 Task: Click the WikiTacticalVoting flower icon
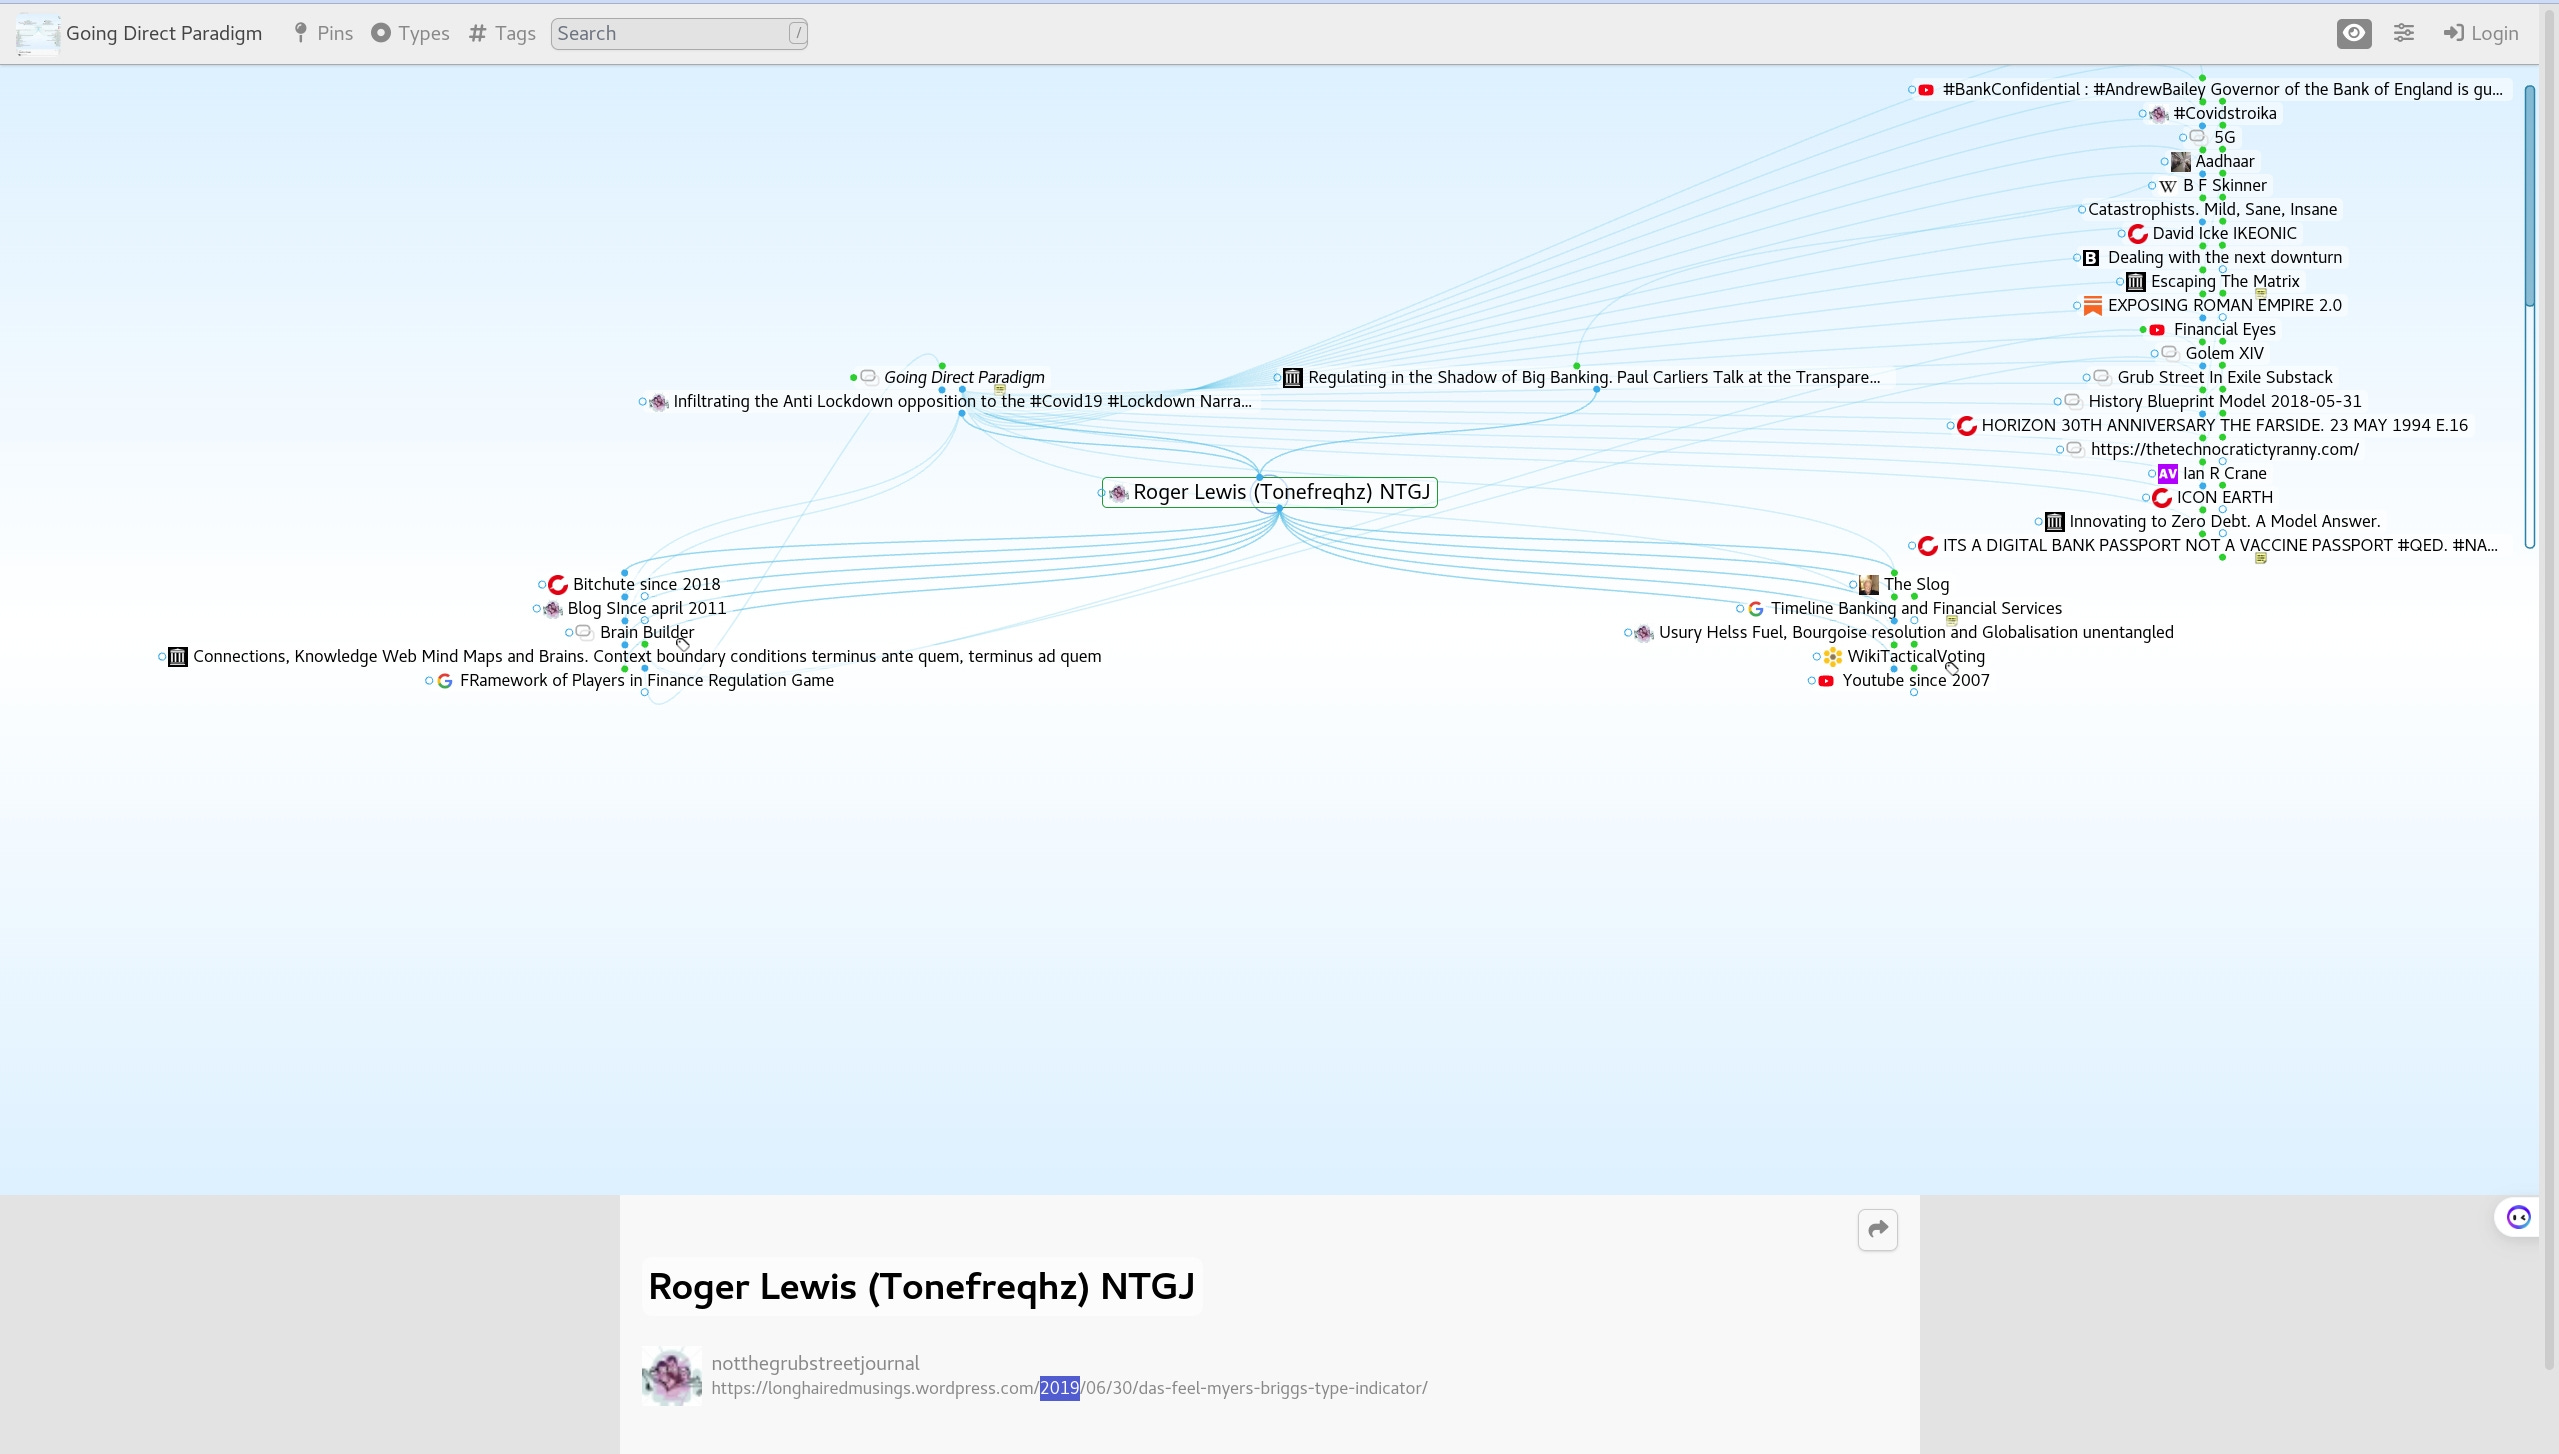(1832, 657)
